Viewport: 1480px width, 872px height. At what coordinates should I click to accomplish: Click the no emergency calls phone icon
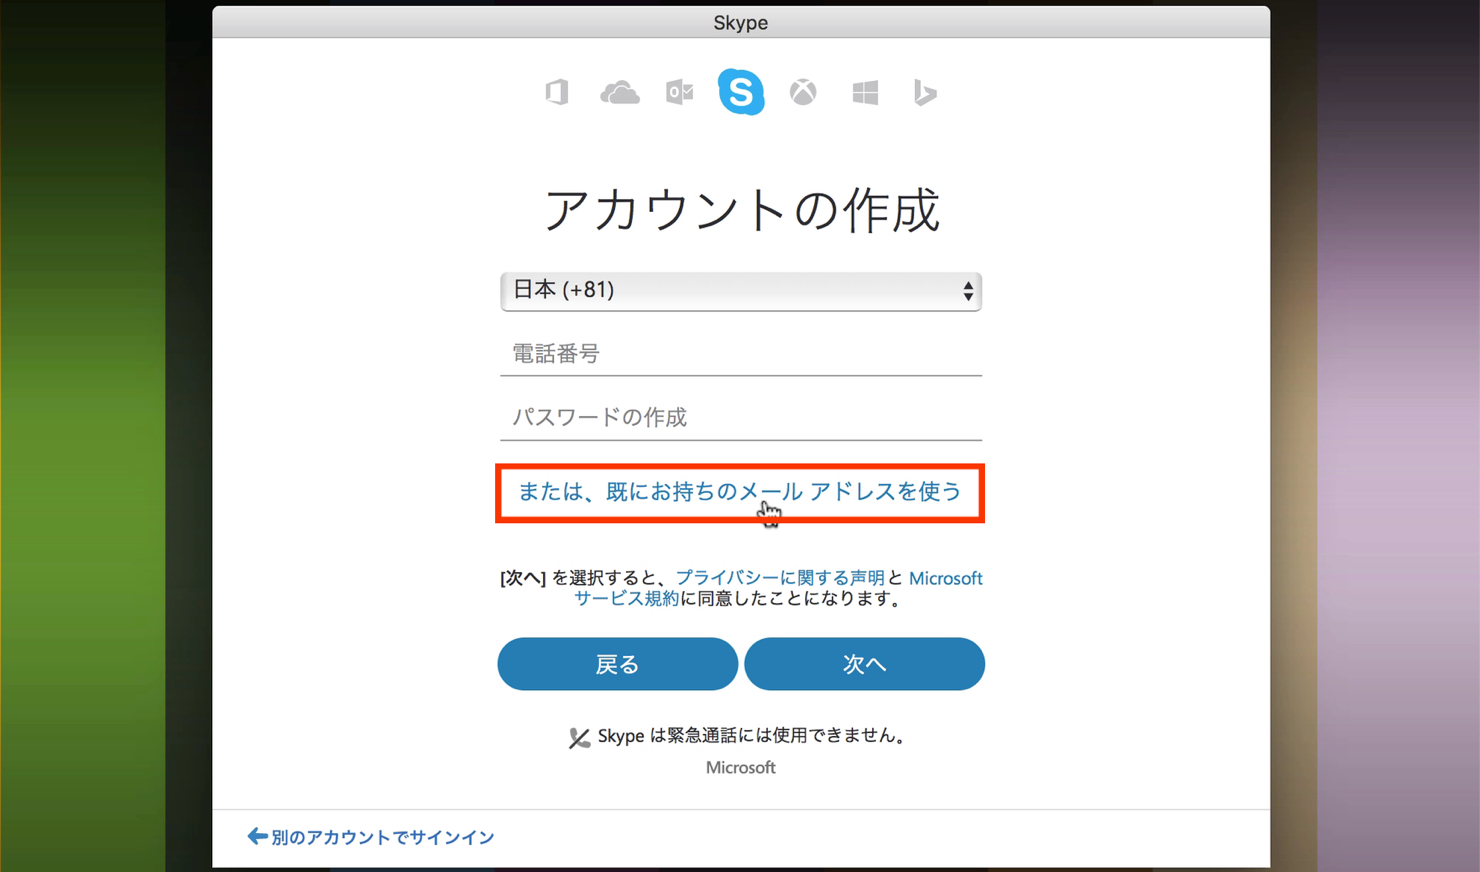click(579, 738)
